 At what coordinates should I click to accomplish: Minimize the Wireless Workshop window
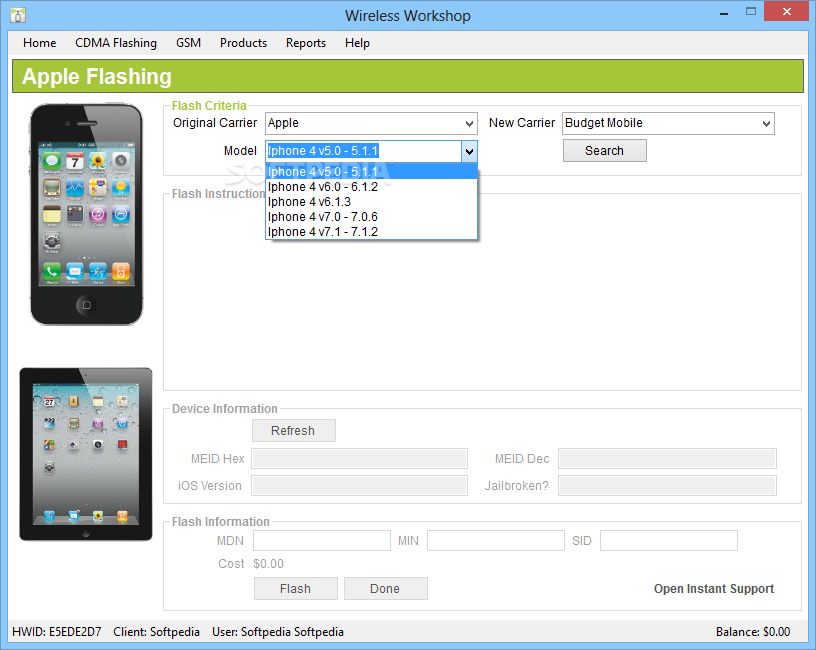723,12
